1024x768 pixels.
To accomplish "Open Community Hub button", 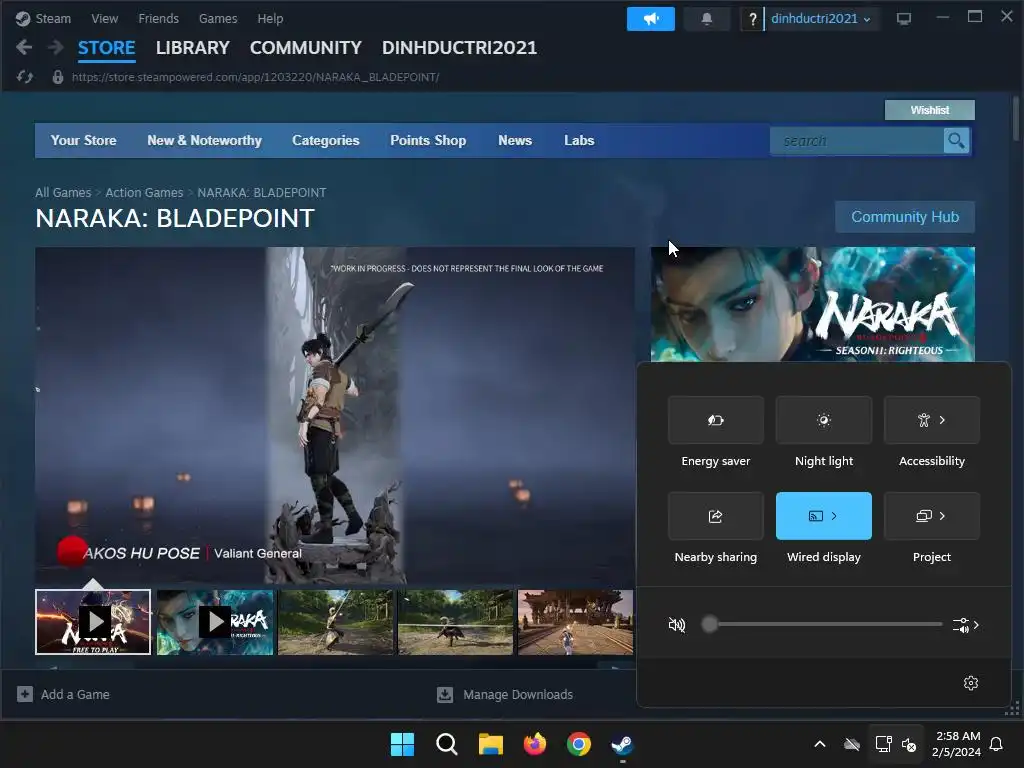I will pos(905,217).
